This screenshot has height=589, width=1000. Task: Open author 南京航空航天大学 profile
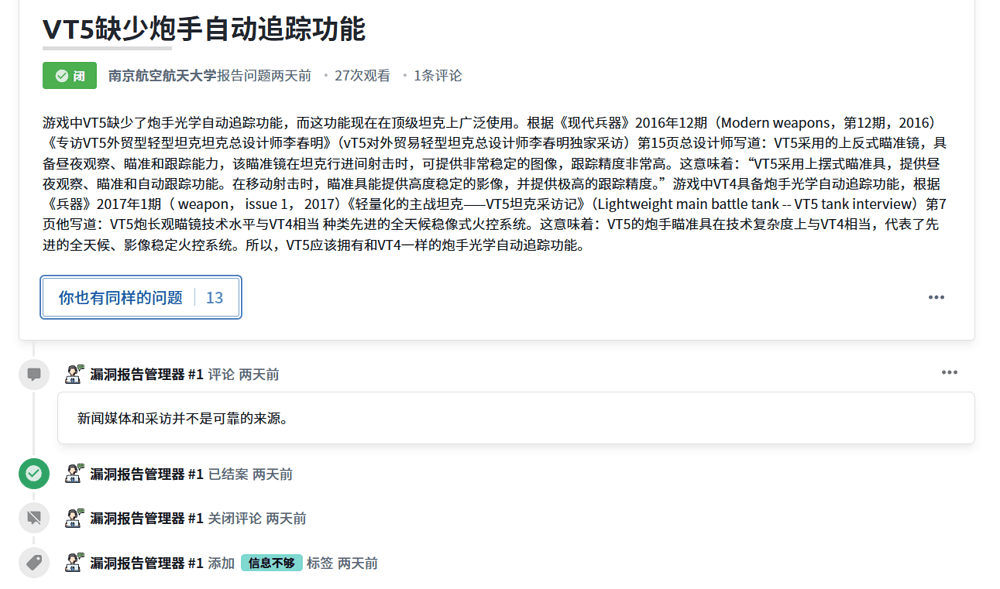(x=162, y=75)
